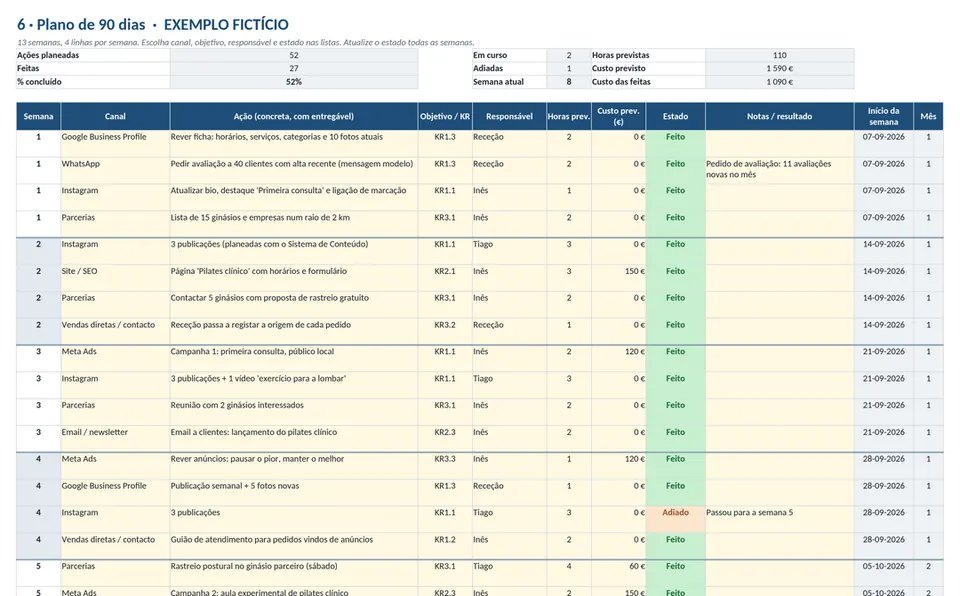Select the 'Notas / resultado' column header
This screenshot has width=960, height=596.
779,116
